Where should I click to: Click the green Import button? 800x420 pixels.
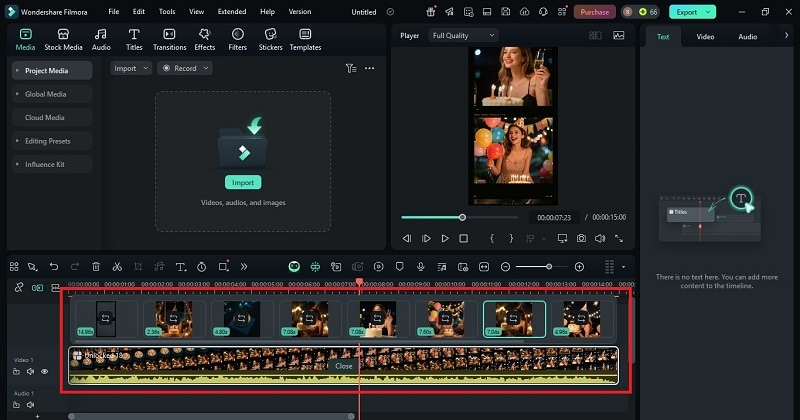(243, 182)
